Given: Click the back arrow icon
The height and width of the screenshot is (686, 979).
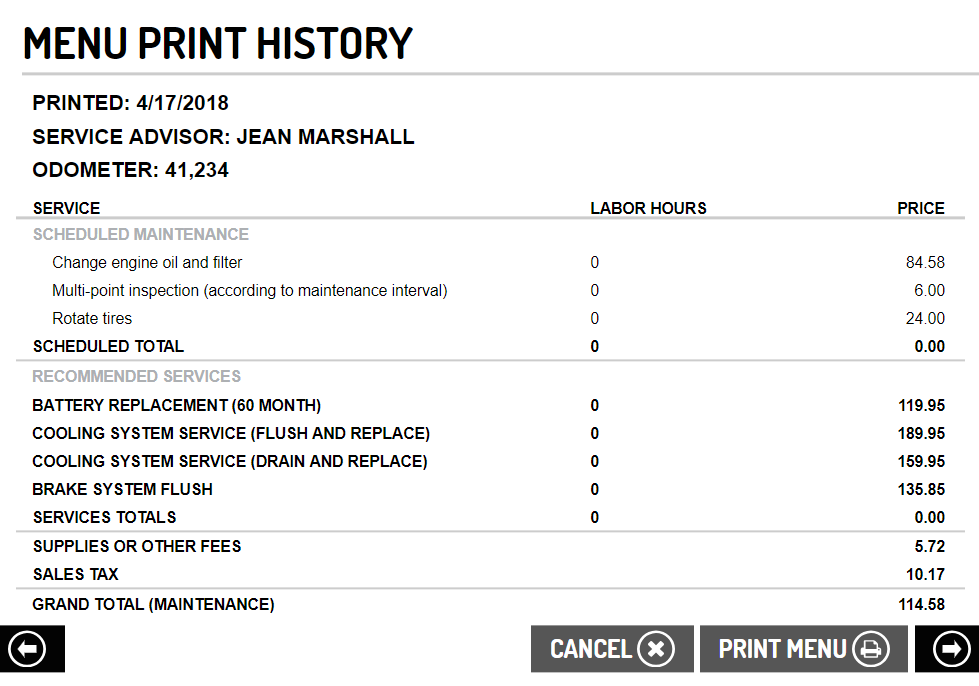Looking at the screenshot, I should point(30,649).
